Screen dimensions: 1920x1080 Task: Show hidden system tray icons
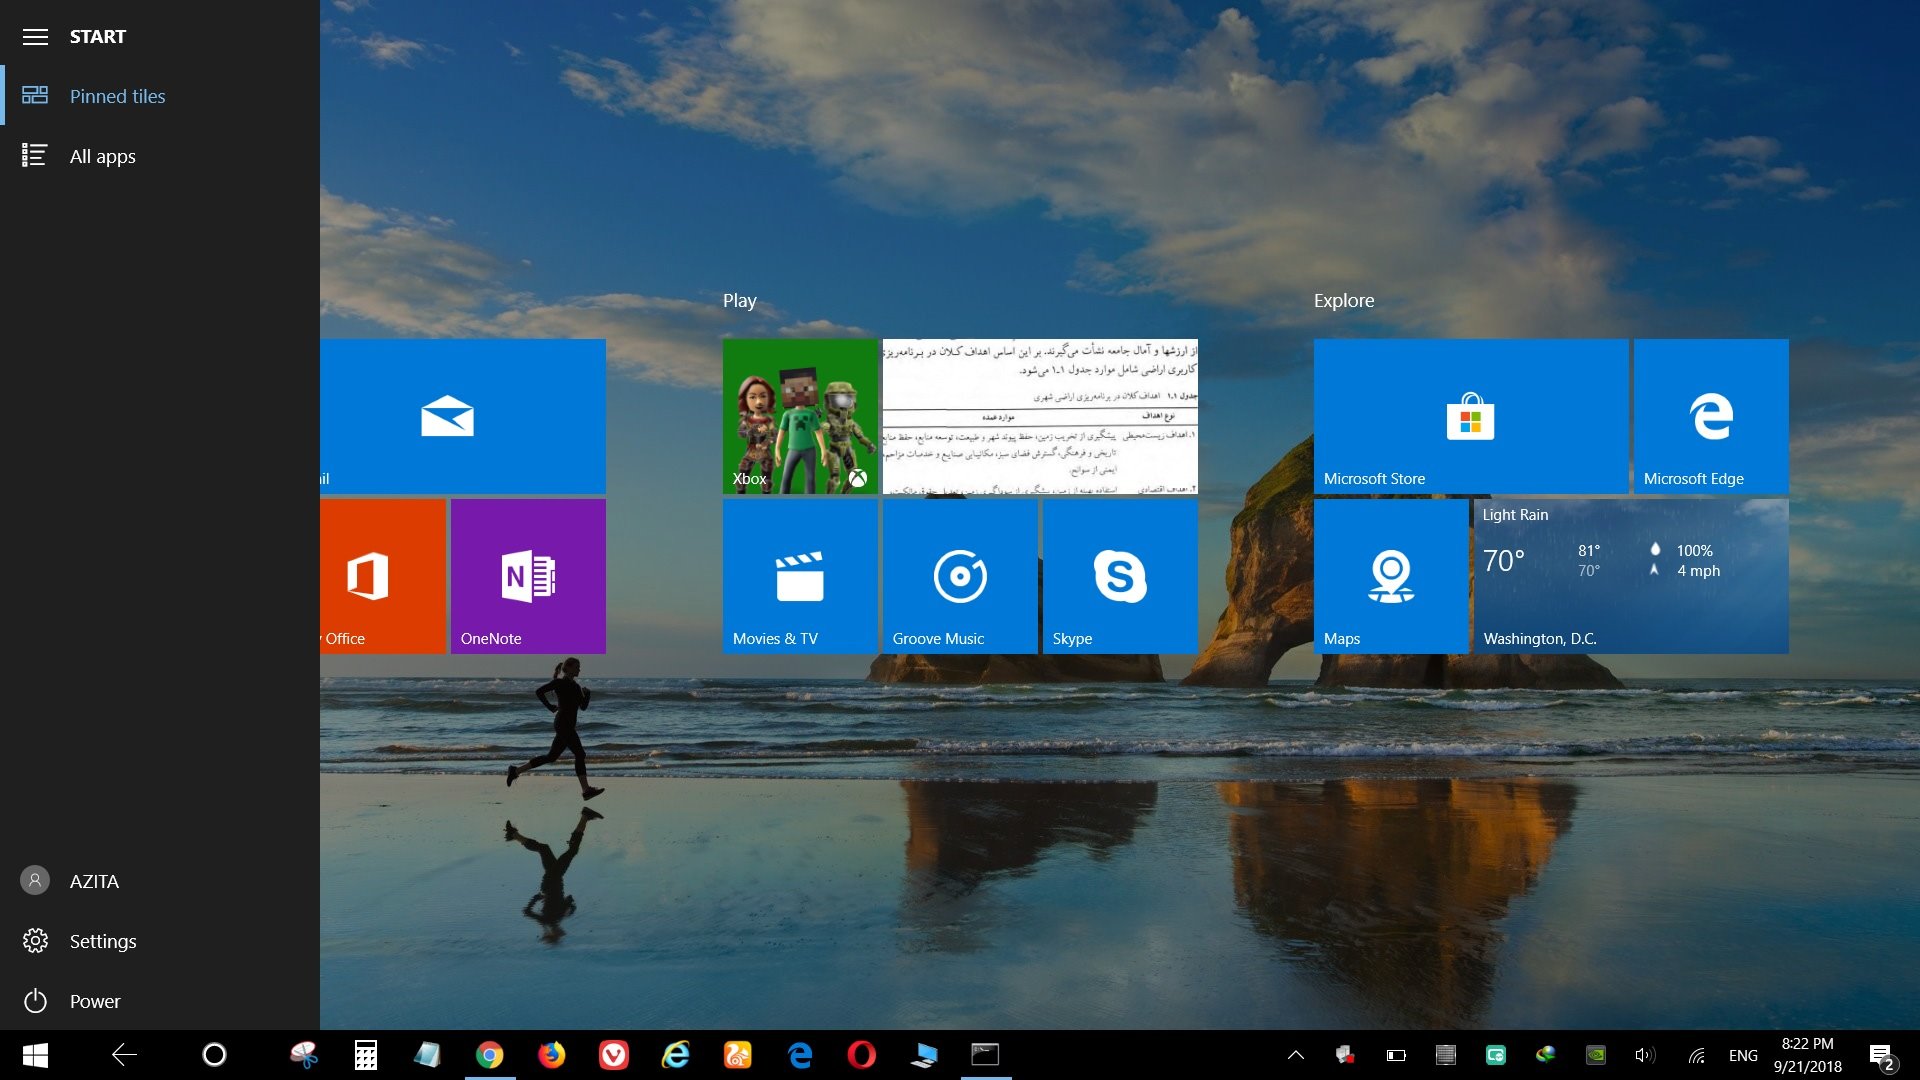(1296, 1055)
